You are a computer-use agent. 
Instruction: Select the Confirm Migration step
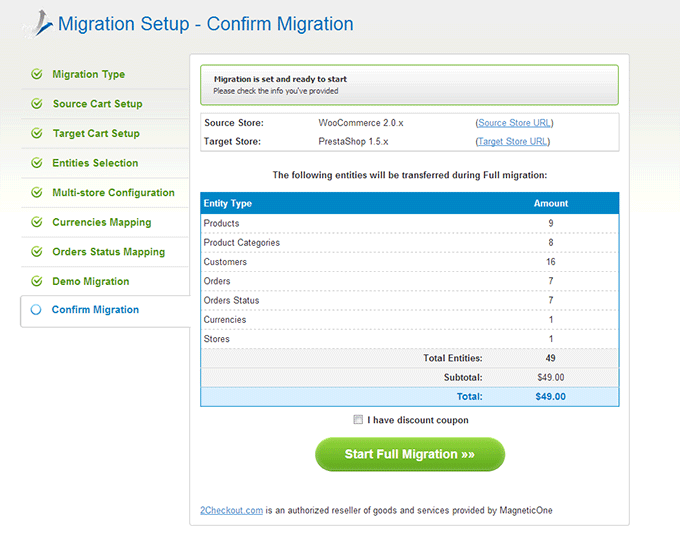pyautogui.click(x=95, y=310)
